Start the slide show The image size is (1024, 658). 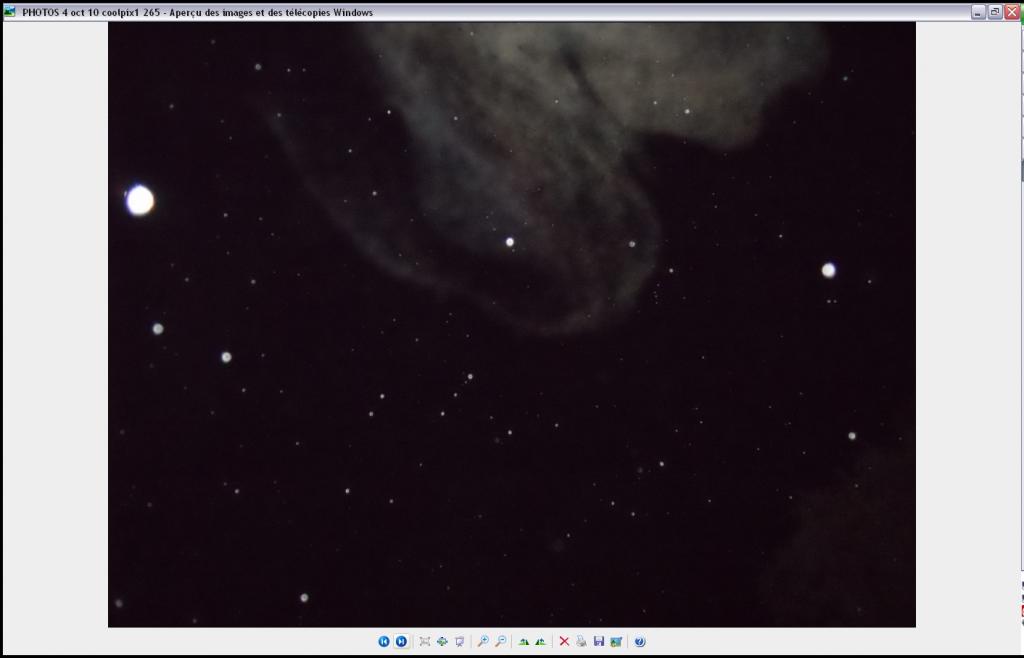click(x=460, y=642)
